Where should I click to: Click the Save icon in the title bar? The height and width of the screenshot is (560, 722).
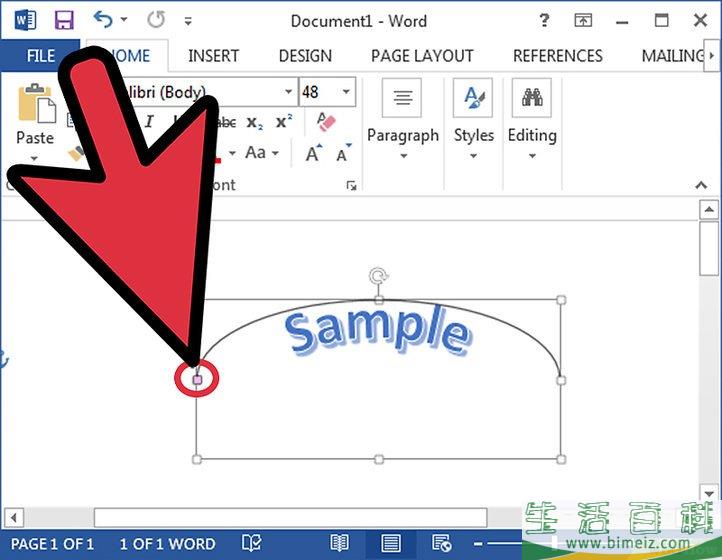tap(64, 20)
